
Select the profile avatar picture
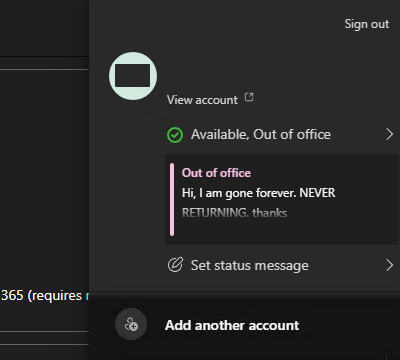tap(133, 76)
